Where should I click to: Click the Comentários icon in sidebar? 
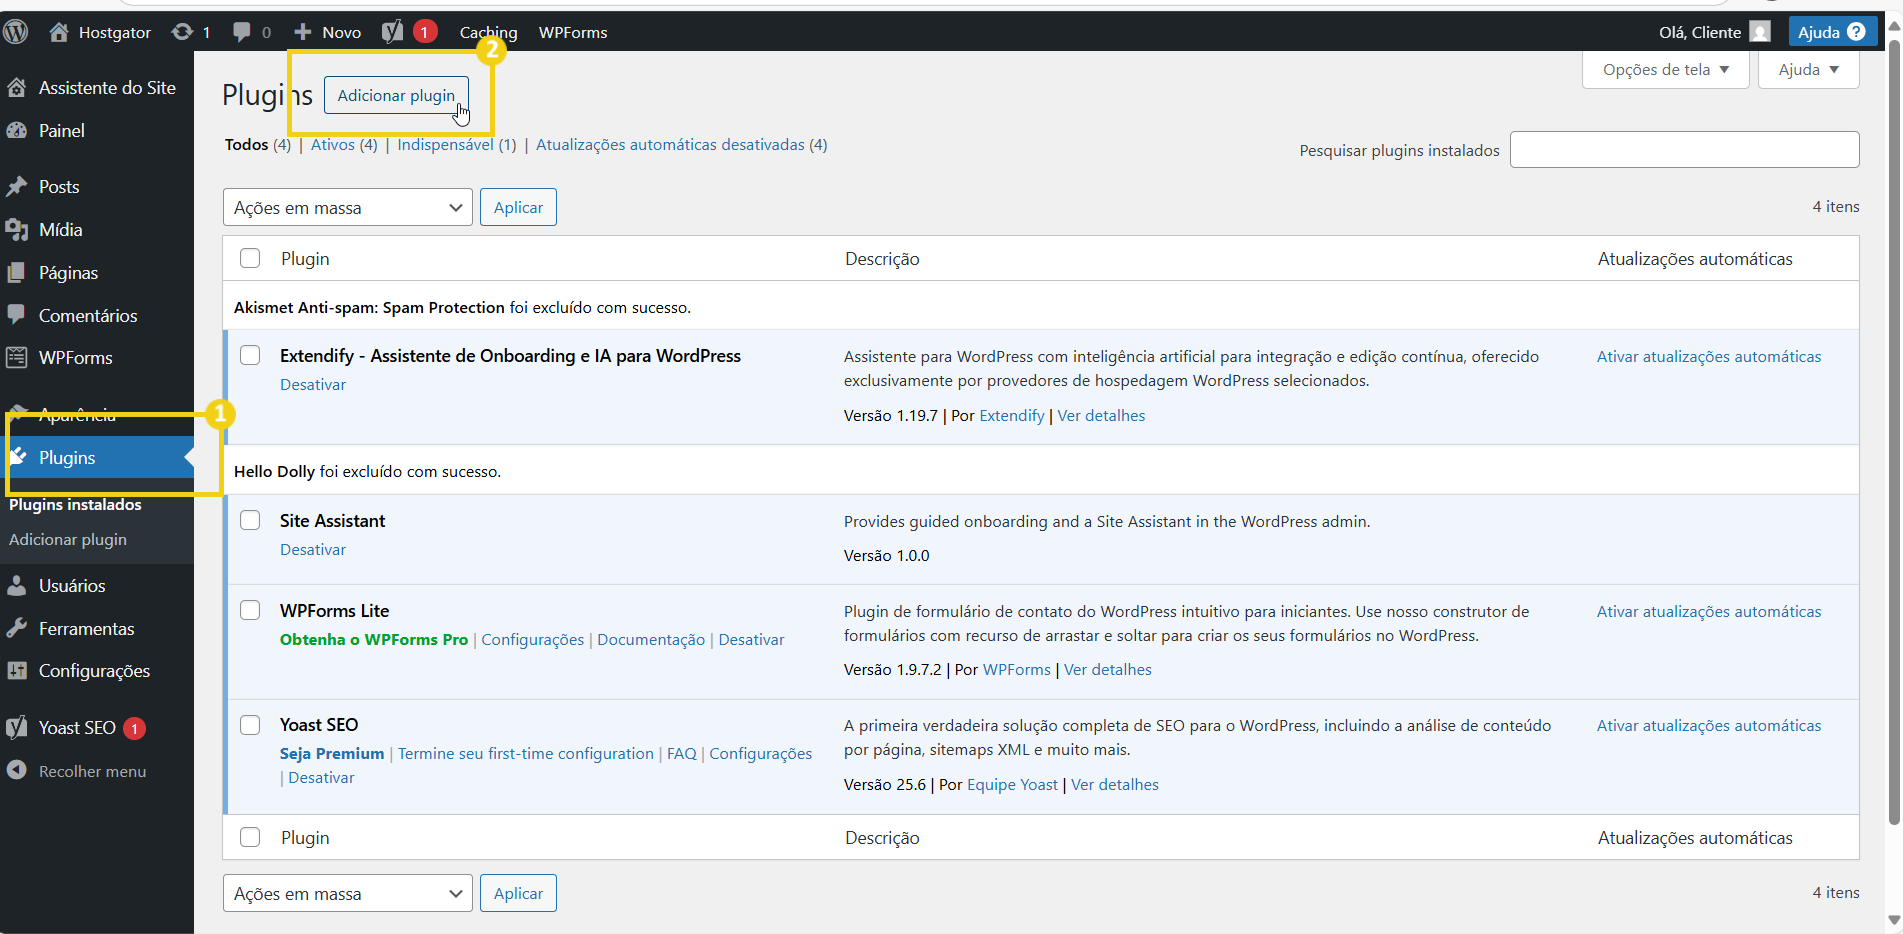pyautogui.click(x=16, y=315)
